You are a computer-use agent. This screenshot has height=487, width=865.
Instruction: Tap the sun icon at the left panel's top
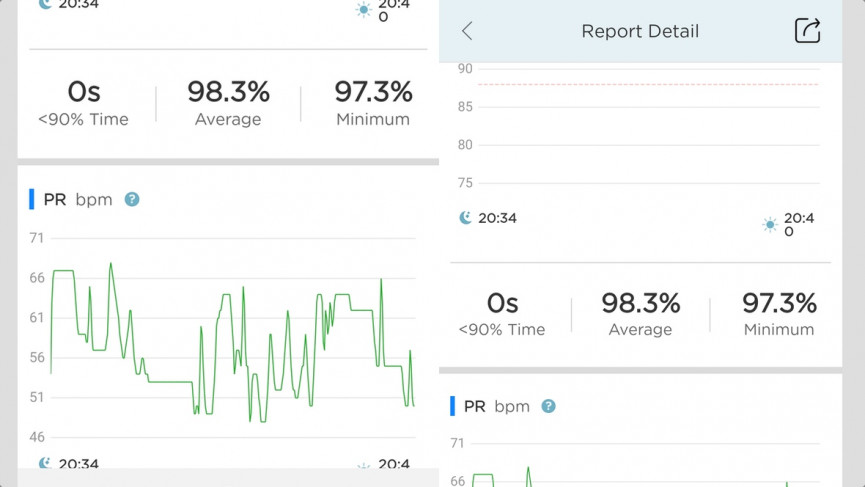click(x=363, y=10)
